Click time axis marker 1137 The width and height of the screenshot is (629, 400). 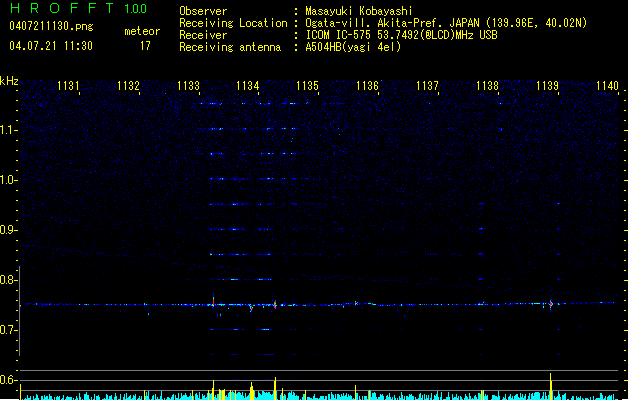click(427, 86)
